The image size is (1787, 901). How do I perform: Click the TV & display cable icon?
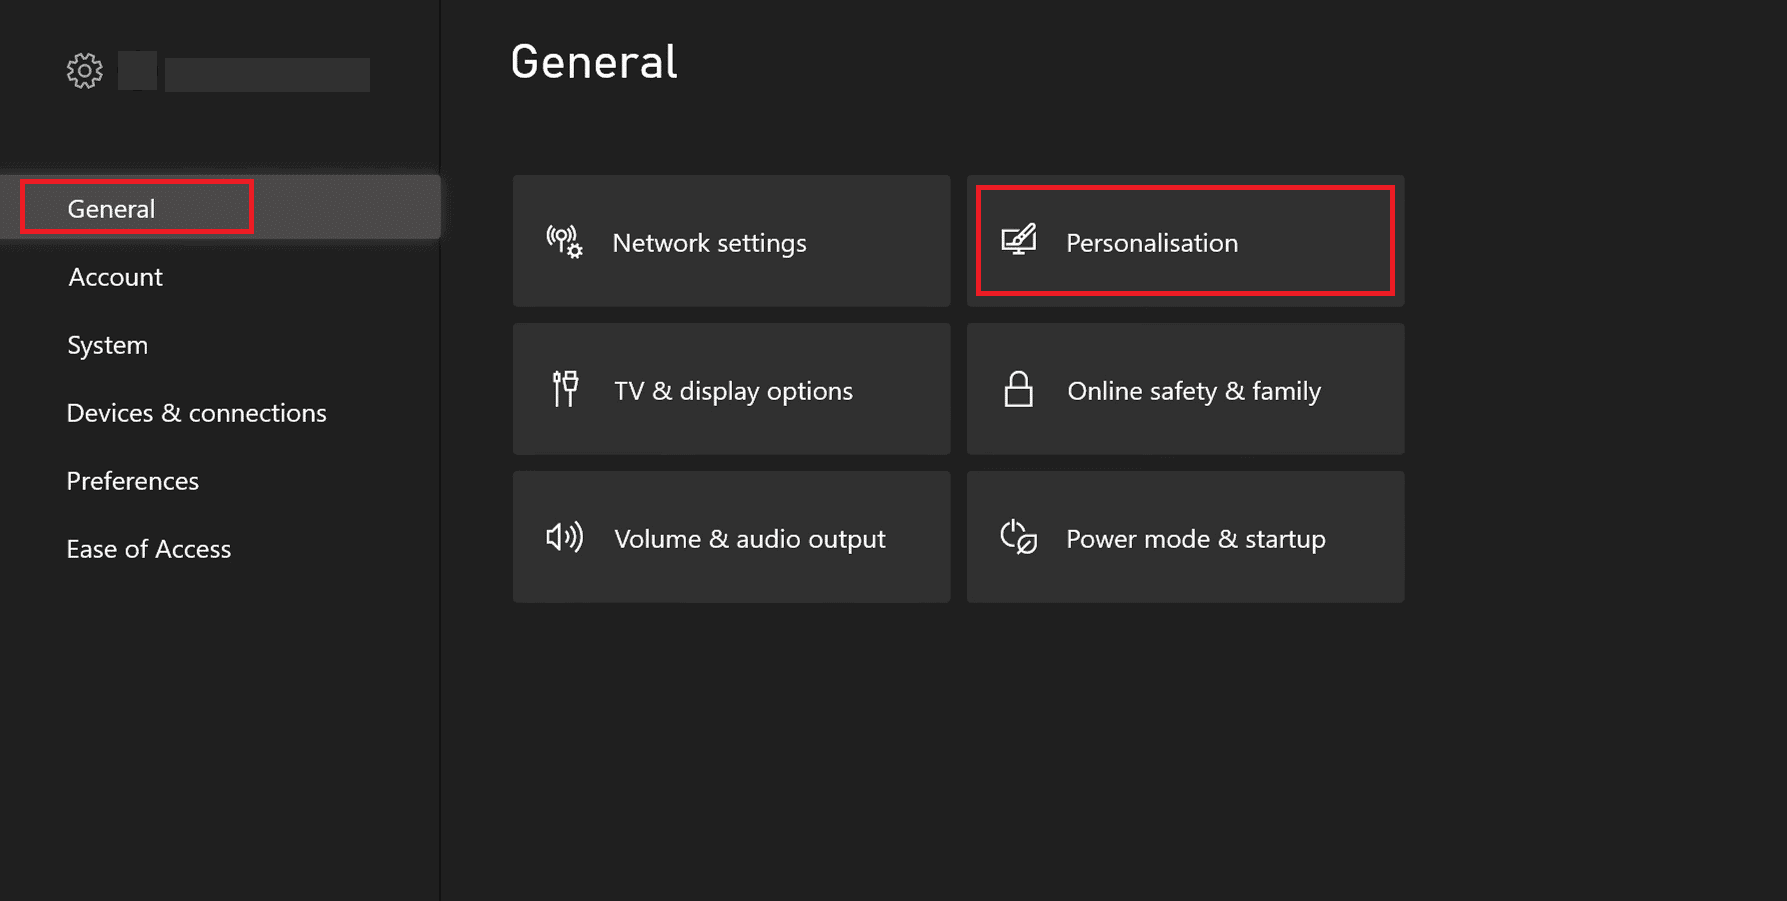coord(566,389)
